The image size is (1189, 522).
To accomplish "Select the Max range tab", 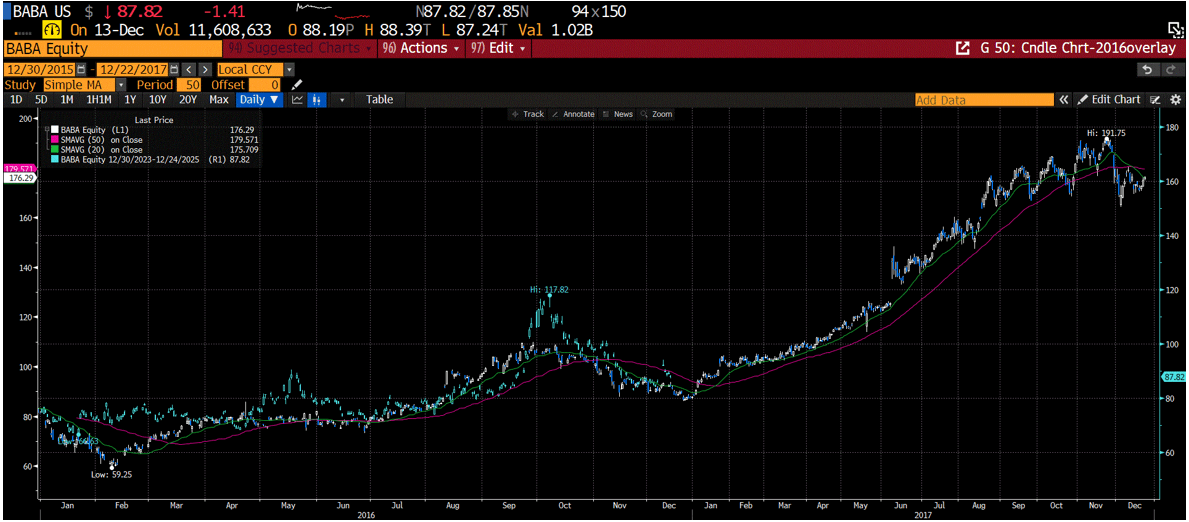I will pos(219,99).
